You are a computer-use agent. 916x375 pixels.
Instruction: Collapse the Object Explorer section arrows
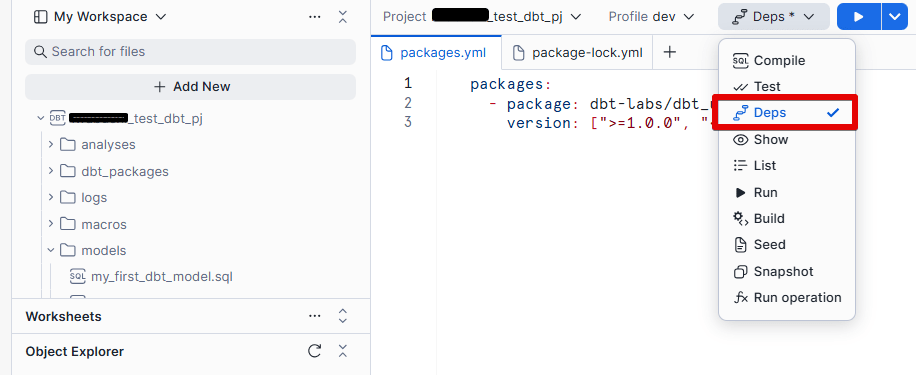tap(343, 351)
